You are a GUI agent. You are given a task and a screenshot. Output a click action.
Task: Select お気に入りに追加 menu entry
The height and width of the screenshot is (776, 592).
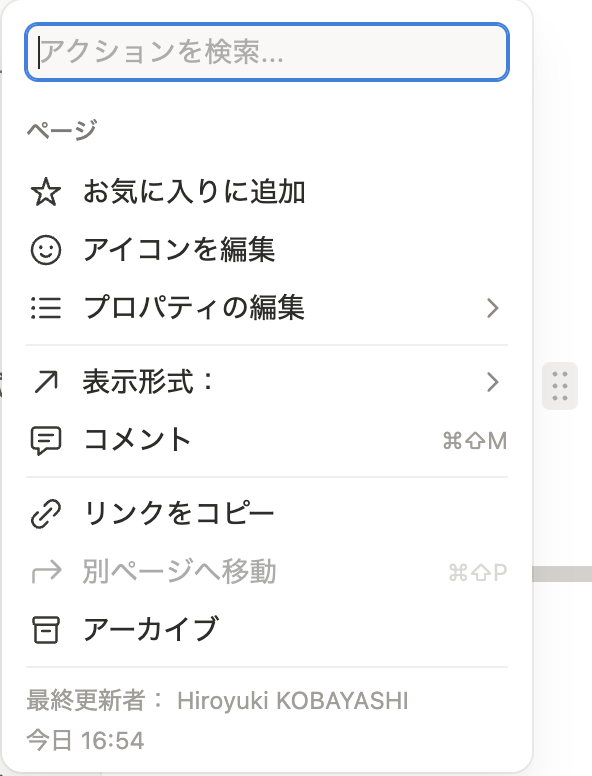[x=267, y=192]
